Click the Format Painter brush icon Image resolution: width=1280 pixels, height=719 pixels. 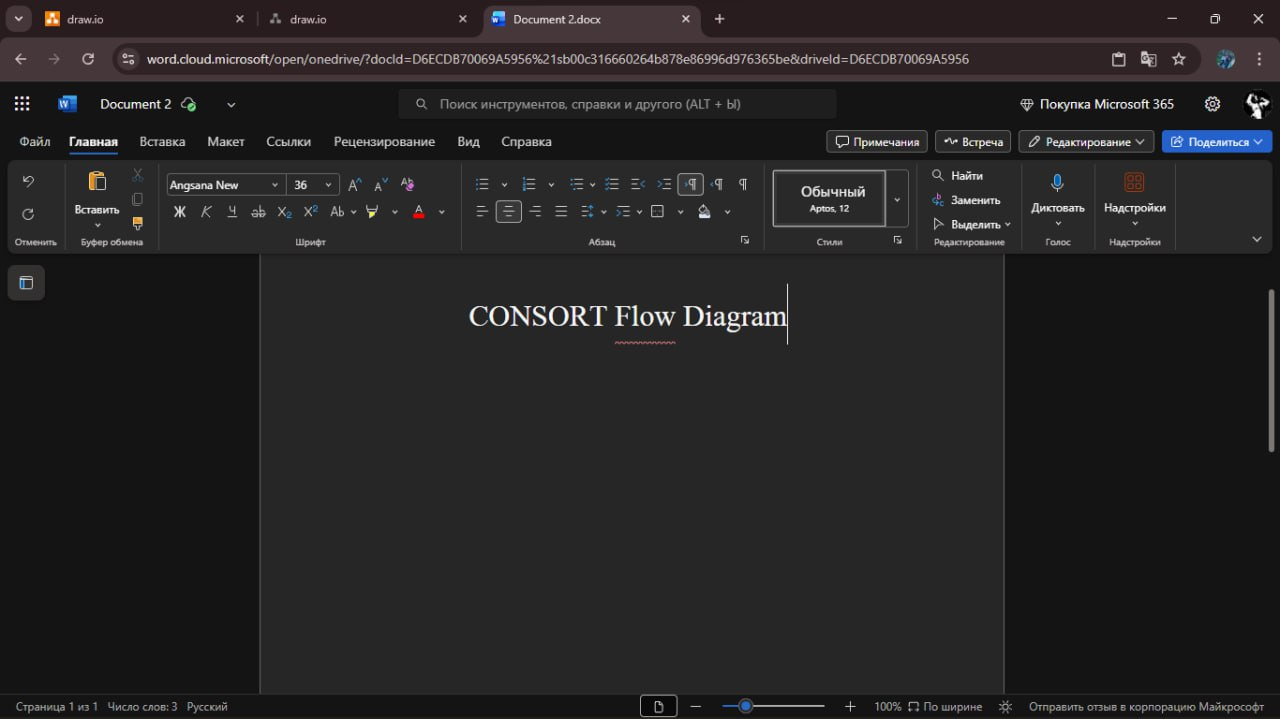coord(138,223)
